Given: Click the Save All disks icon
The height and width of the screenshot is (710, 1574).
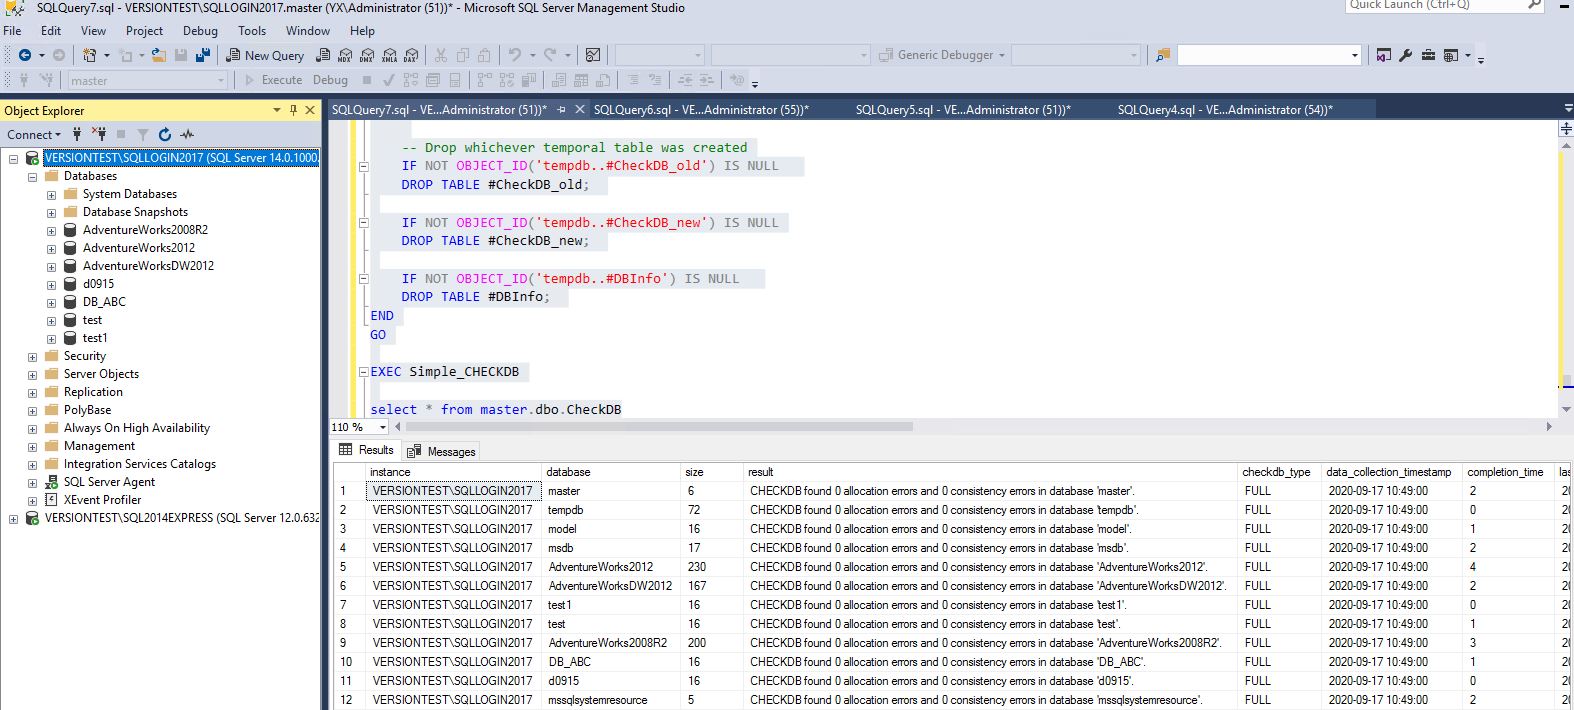Looking at the screenshot, I should [x=203, y=55].
